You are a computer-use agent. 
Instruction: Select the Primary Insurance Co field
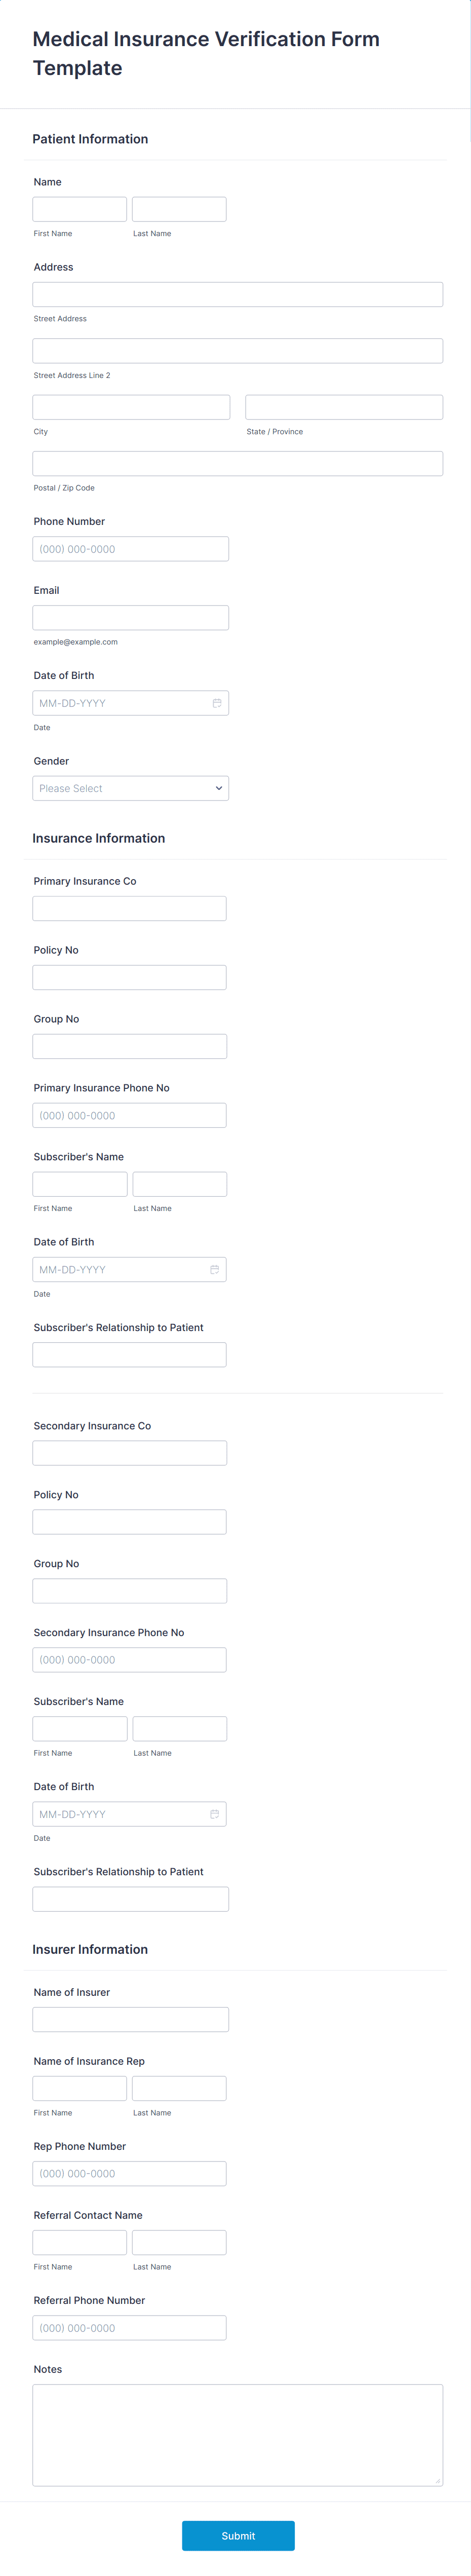[x=129, y=908]
